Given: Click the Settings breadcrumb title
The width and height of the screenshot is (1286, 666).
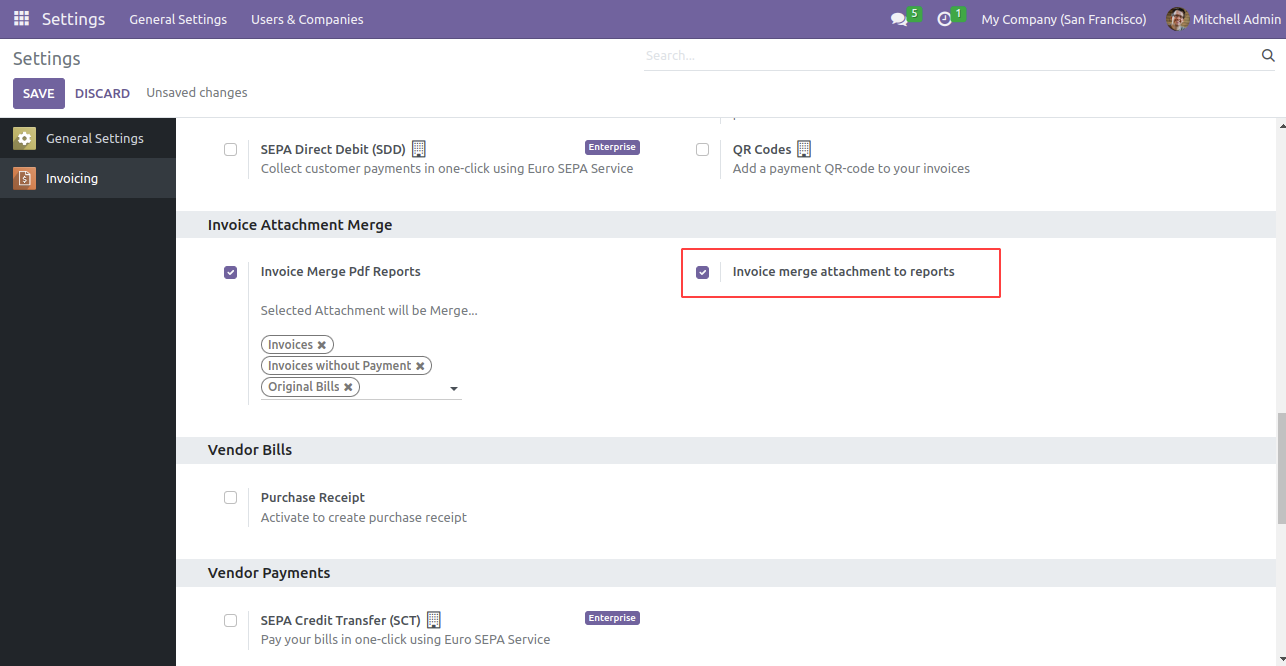Looking at the screenshot, I should pyautogui.click(x=47, y=59).
